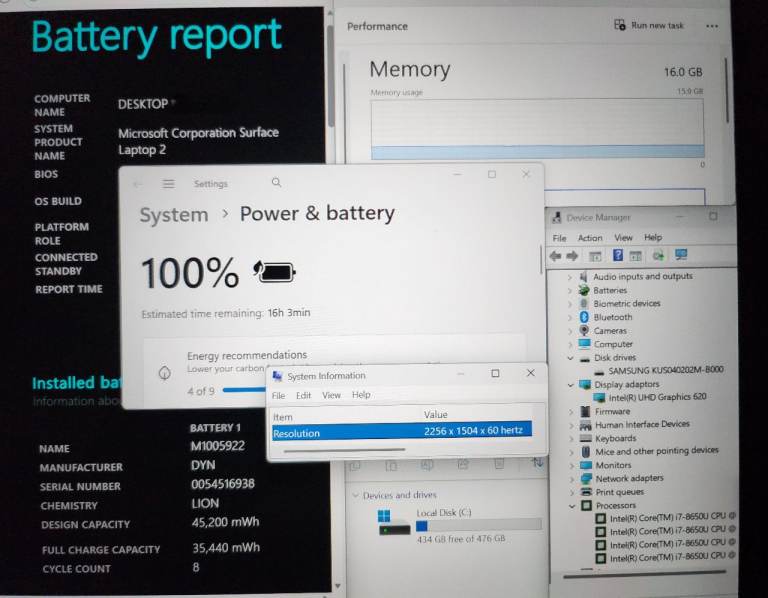This screenshot has height=598, width=768.
Task: Open Settings hamburger navigation menu
Action: tap(169, 184)
